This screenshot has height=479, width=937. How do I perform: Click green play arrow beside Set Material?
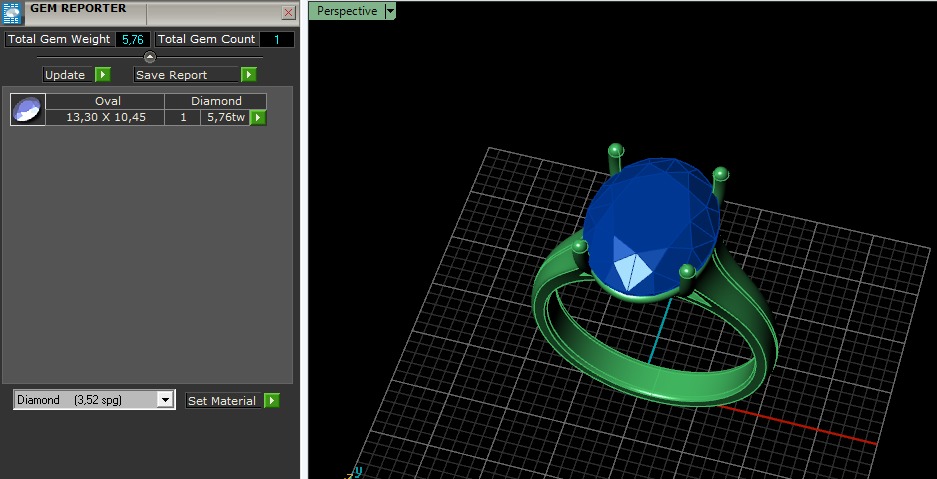(271, 401)
